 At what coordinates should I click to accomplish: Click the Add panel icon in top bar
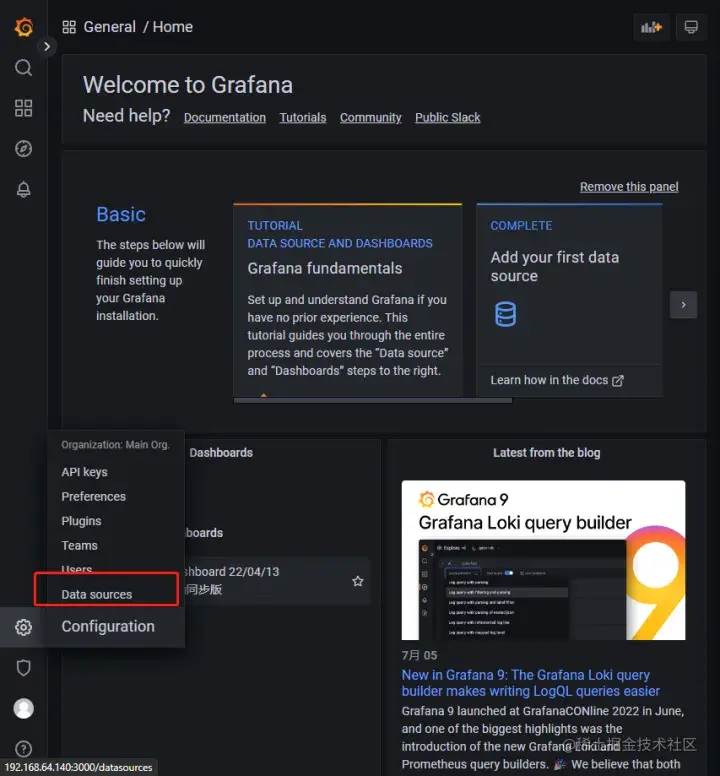pos(651,27)
